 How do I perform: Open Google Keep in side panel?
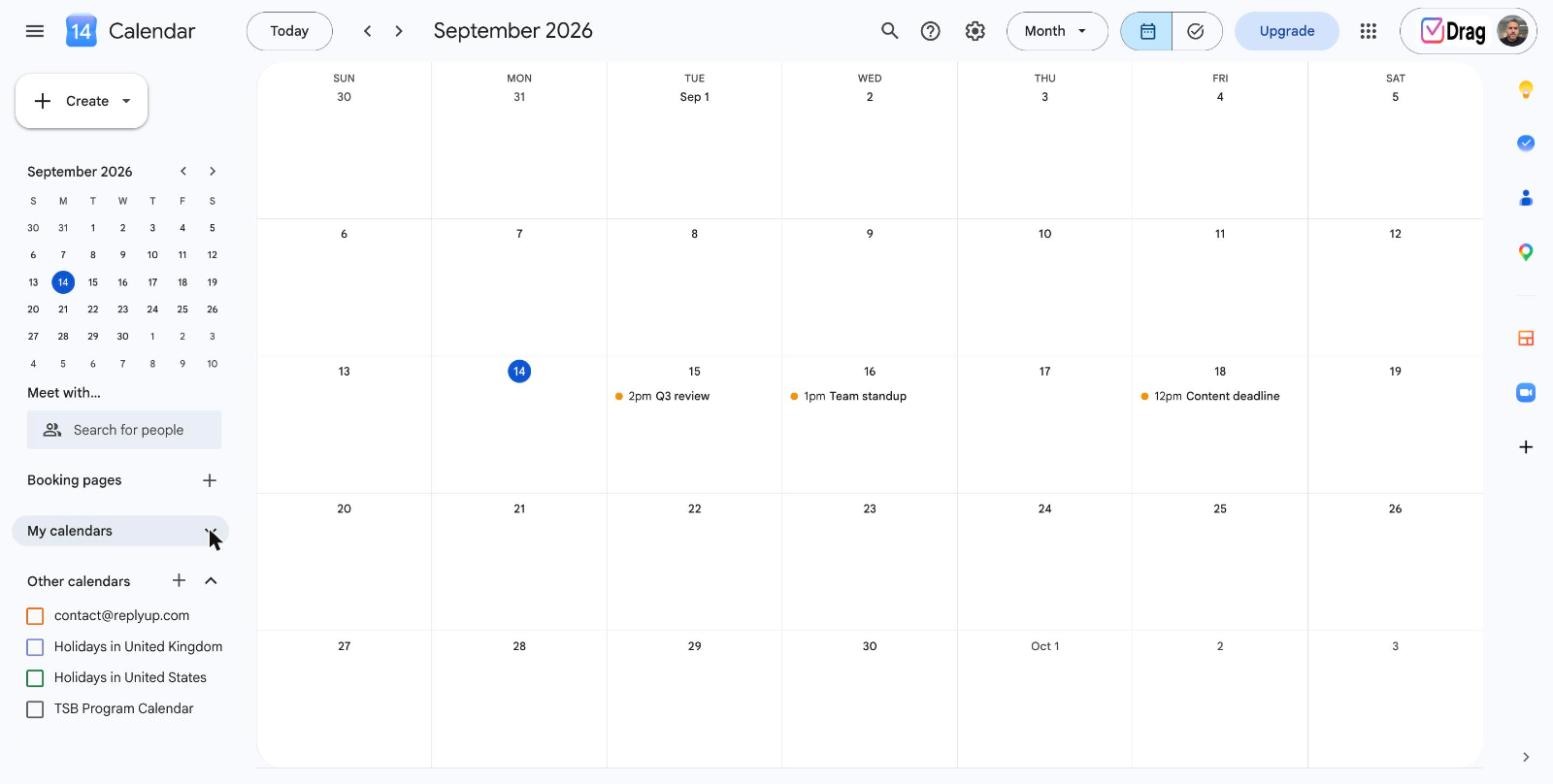pyautogui.click(x=1526, y=90)
